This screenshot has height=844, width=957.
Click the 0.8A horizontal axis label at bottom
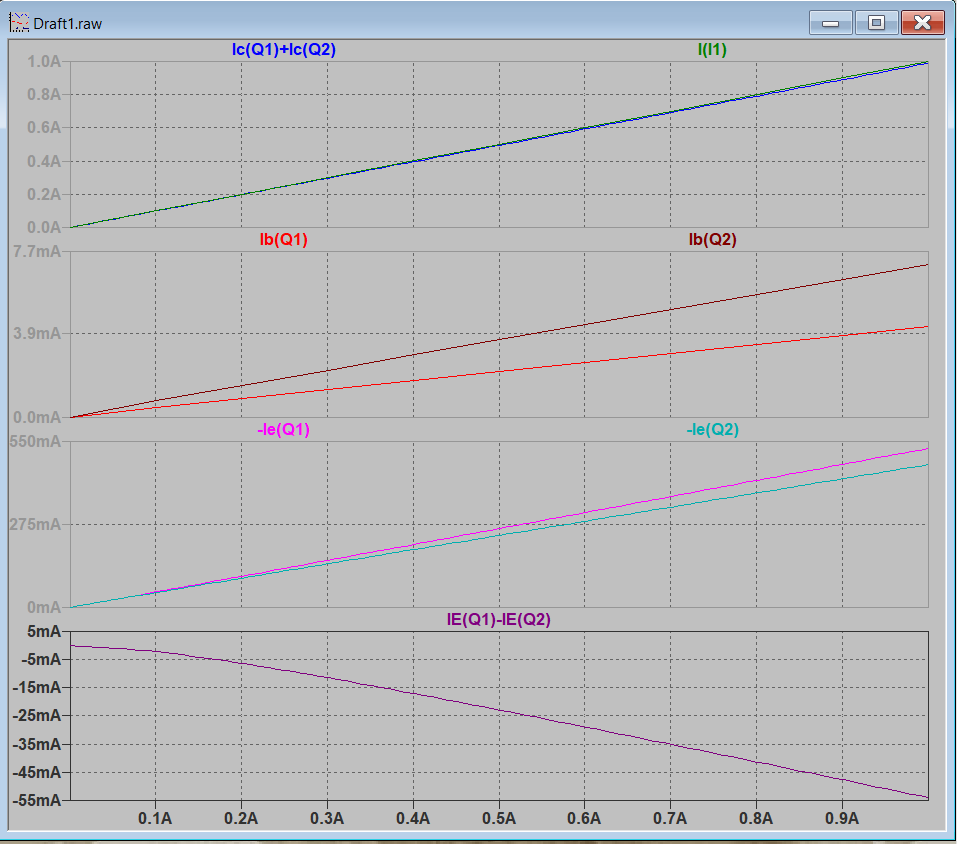(756, 818)
